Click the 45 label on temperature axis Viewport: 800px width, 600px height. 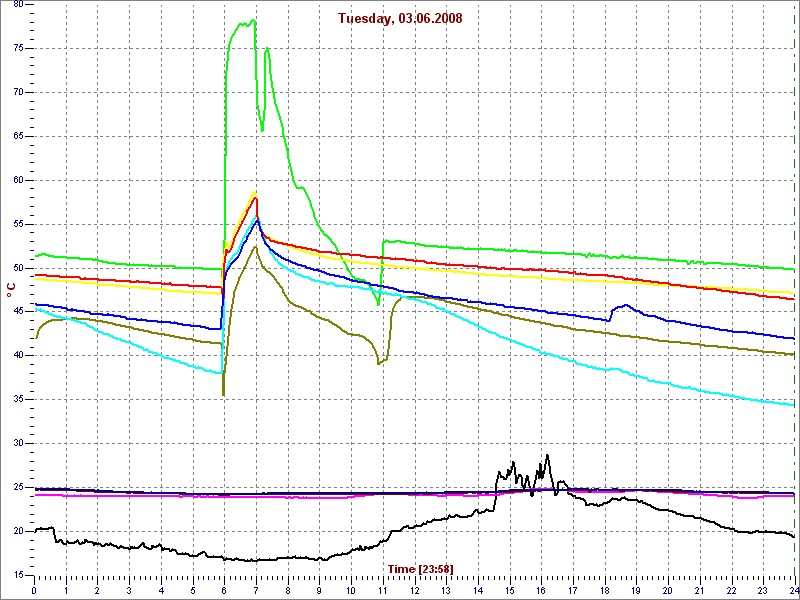(x=18, y=312)
